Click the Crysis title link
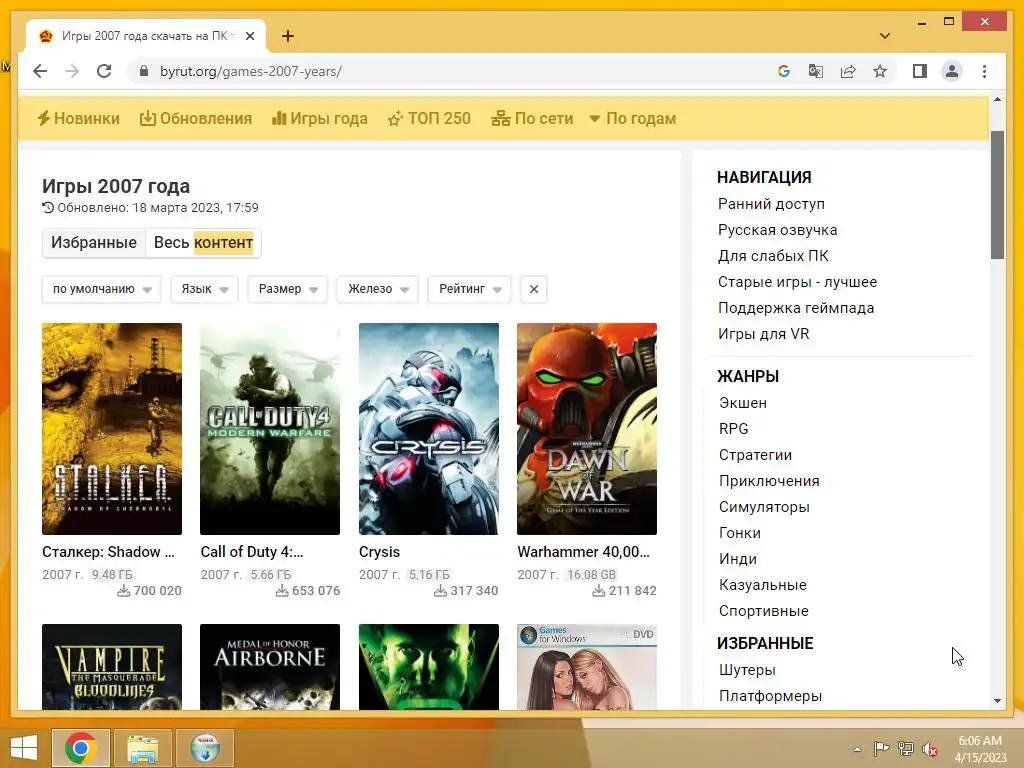The image size is (1024, 768). point(379,552)
